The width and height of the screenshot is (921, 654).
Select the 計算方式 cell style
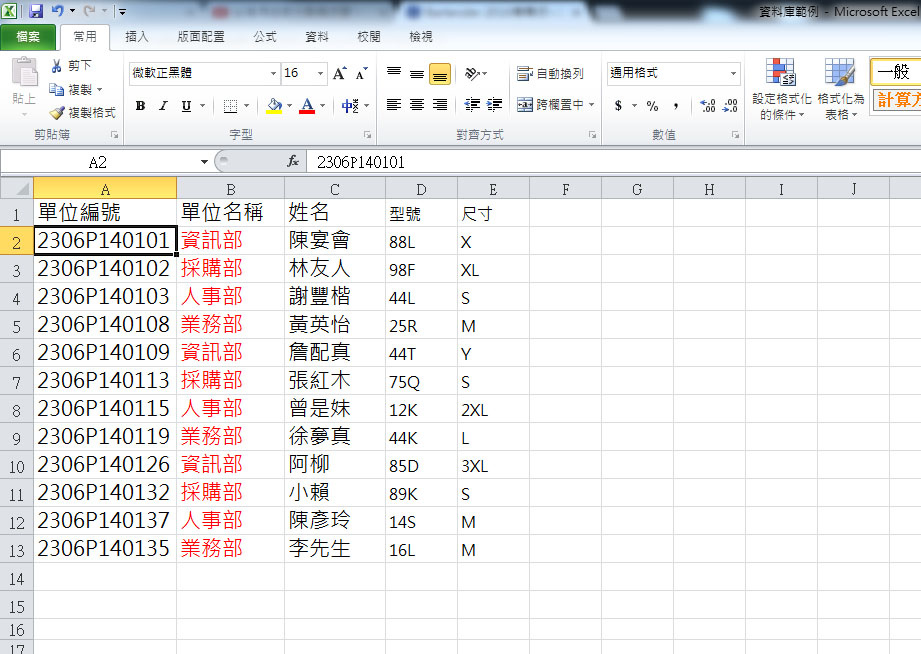(896, 99)
